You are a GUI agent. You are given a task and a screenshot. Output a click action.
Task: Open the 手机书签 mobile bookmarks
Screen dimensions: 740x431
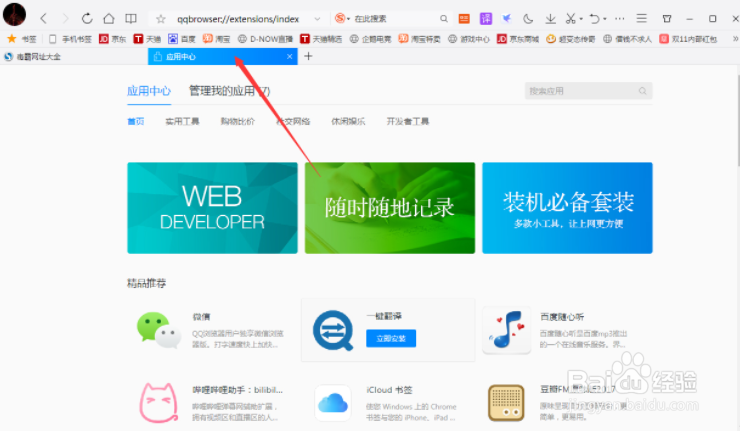(x=70, y=39)
